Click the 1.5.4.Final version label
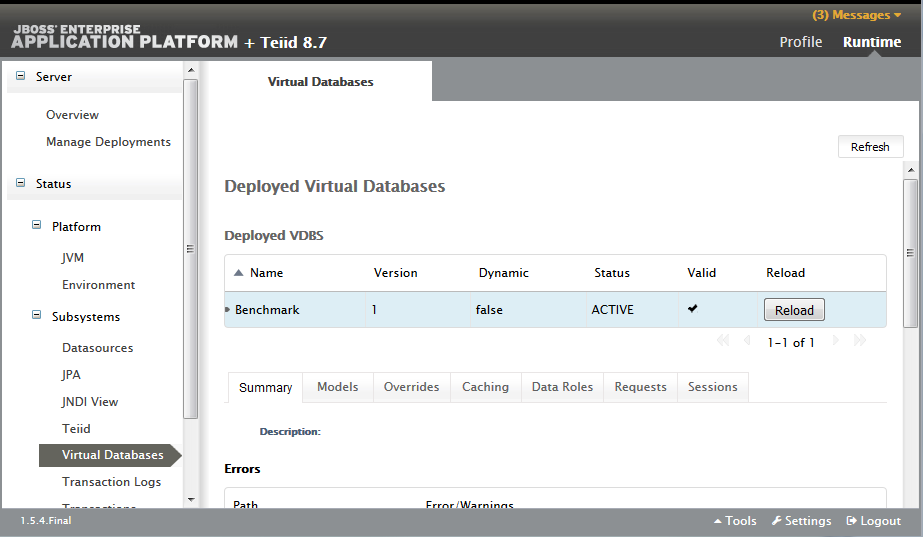The height and width of the screenshot is (537, 923). coord(46,521)
